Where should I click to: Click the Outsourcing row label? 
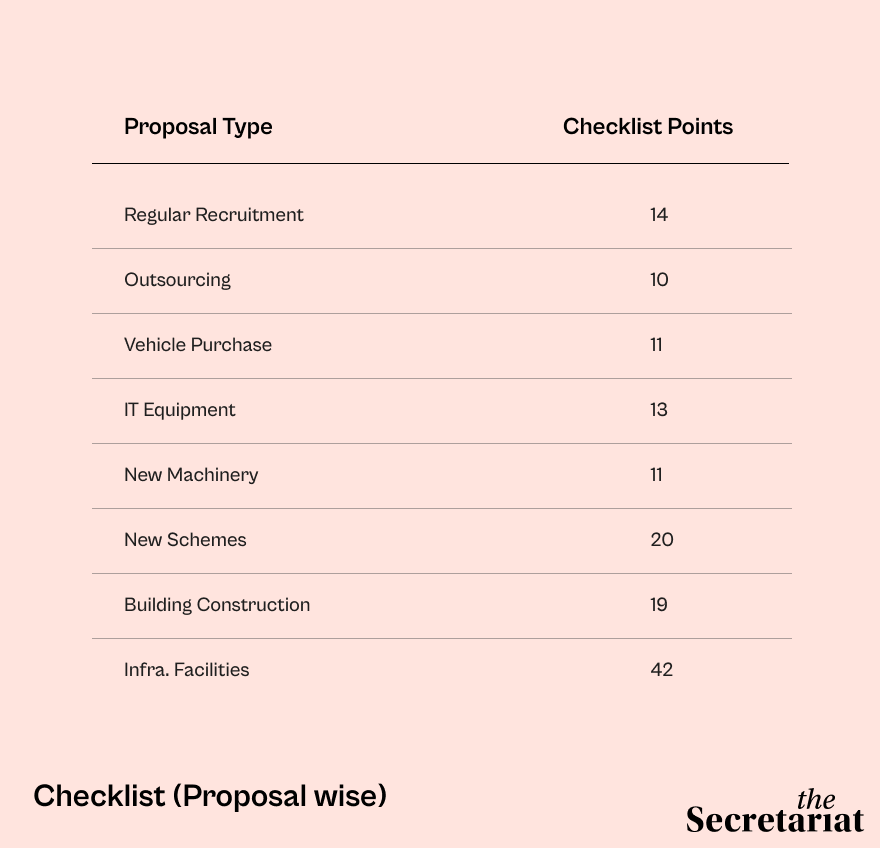pyautogui.click(x=177, y=280)
